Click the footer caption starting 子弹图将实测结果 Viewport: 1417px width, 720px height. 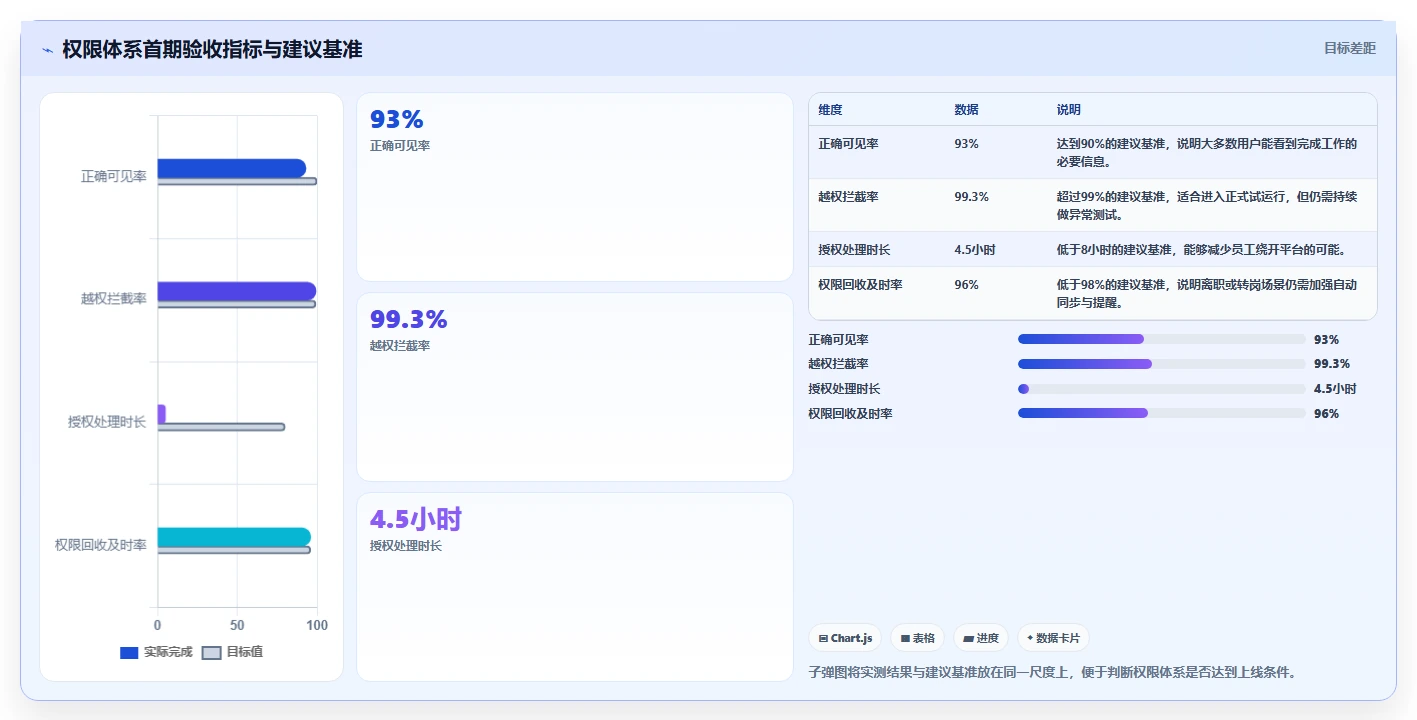[1052, 673]
